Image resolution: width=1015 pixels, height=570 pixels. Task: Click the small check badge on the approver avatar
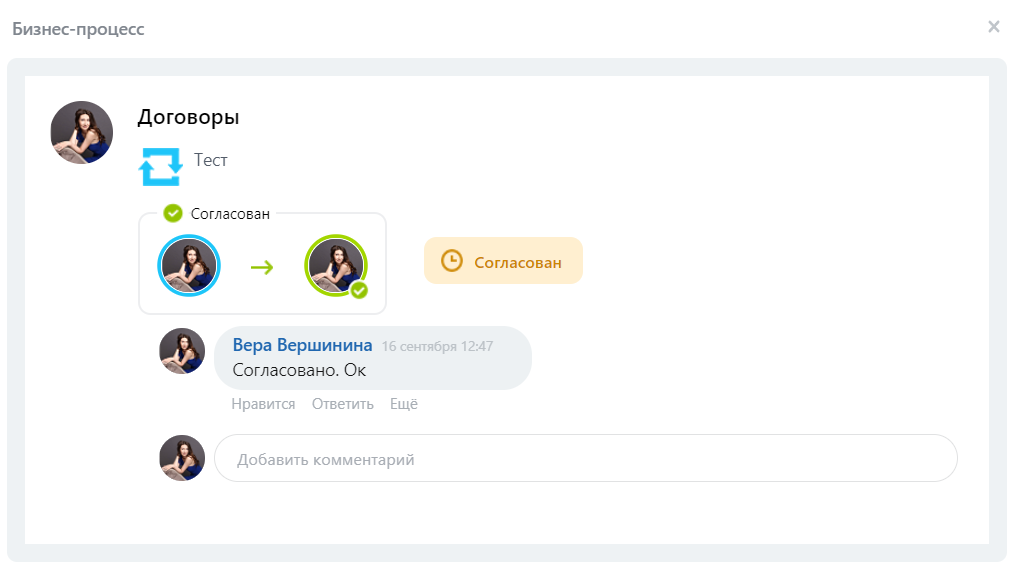359,290
